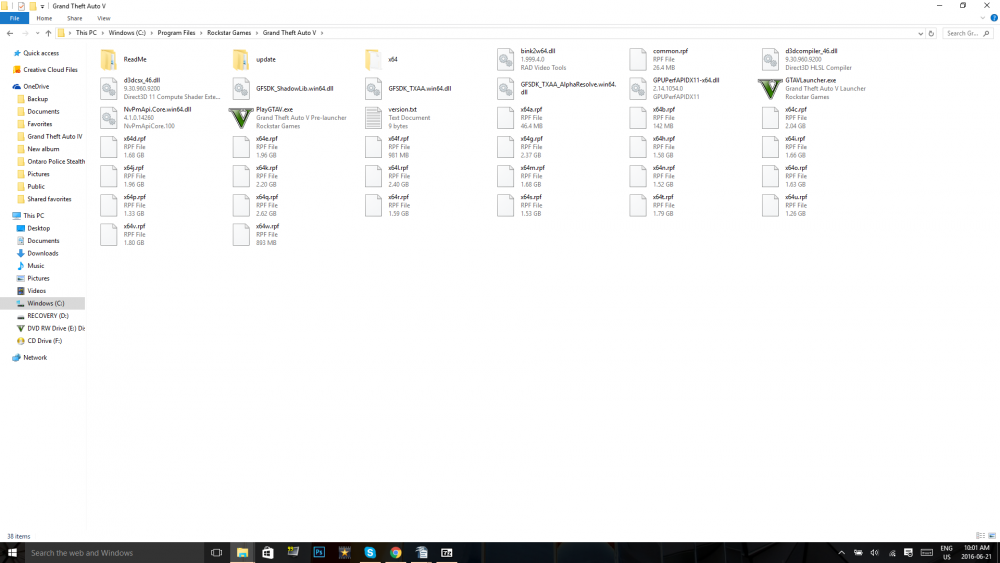The height and width of the screenshot is (563, 1000).
Task: Select Network in navigation pane
Action: 34,358
